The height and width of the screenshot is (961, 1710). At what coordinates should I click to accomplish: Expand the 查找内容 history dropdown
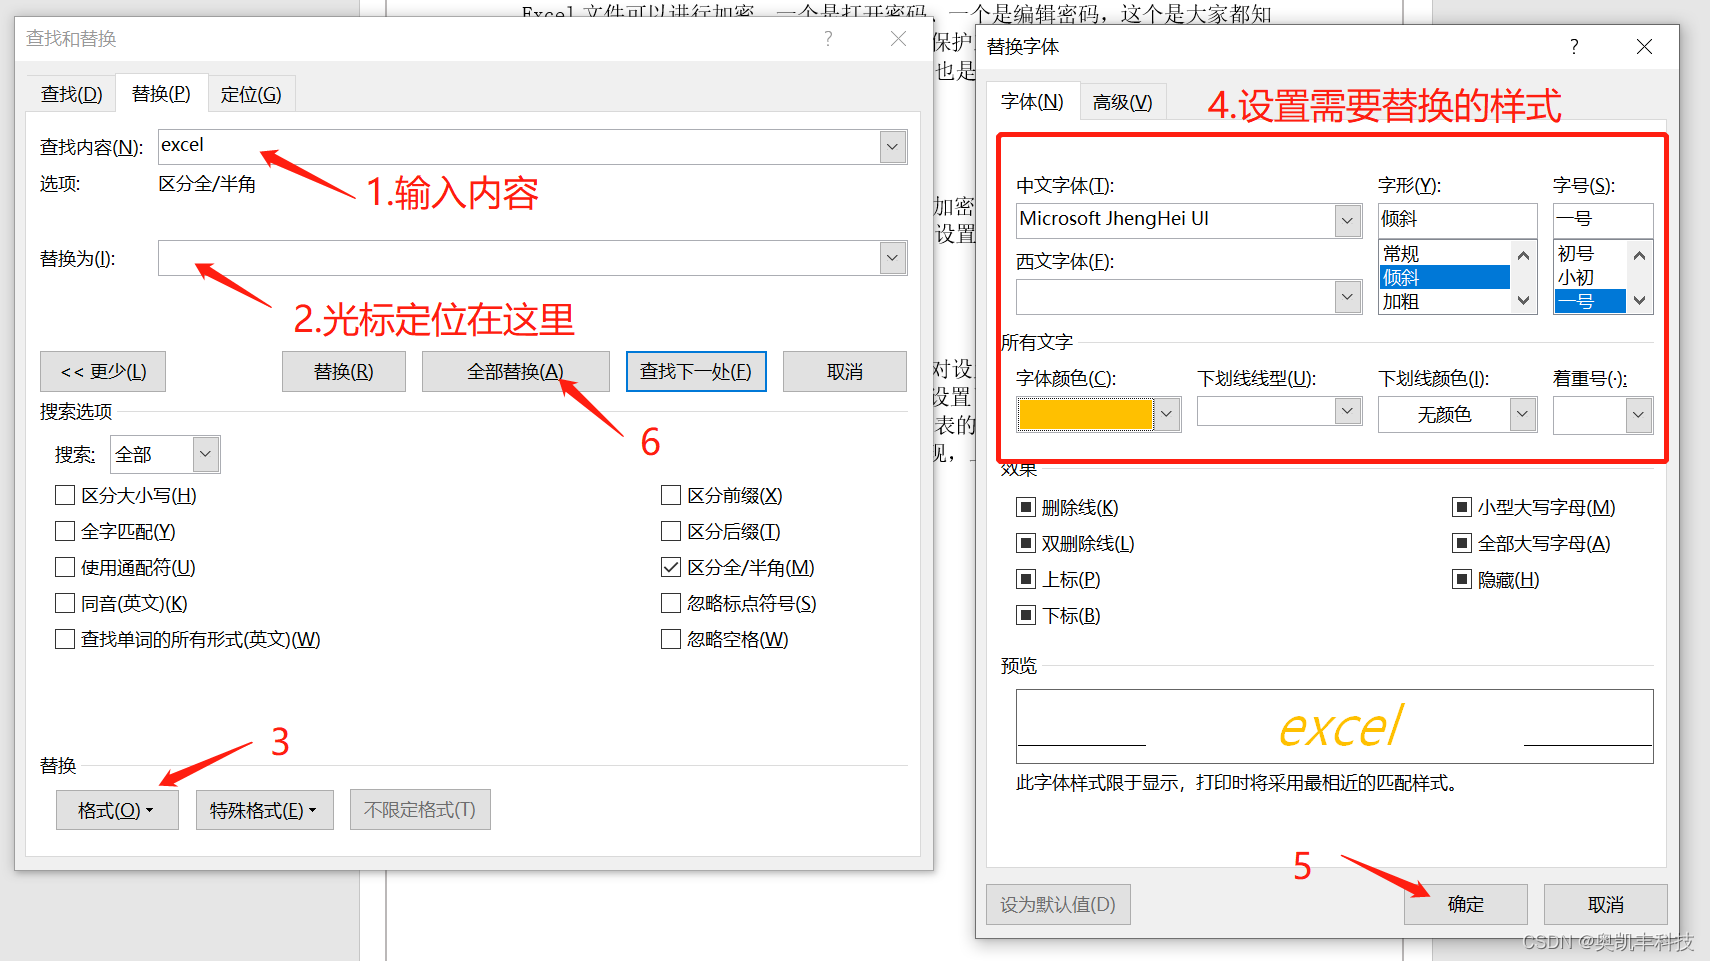[893, 147]
